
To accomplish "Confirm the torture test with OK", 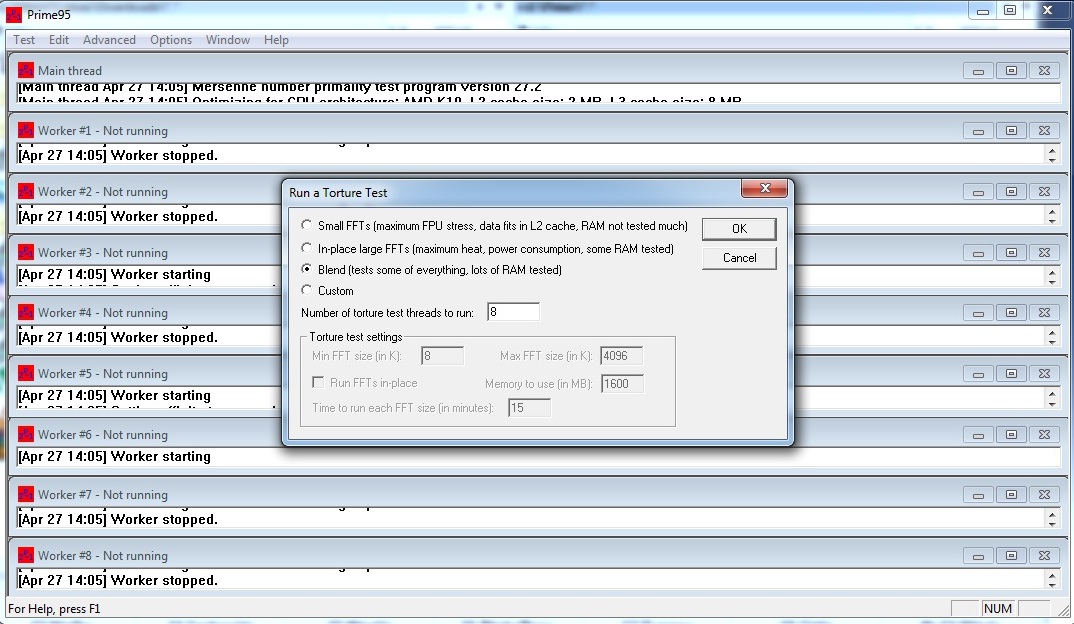I will 739,229.
